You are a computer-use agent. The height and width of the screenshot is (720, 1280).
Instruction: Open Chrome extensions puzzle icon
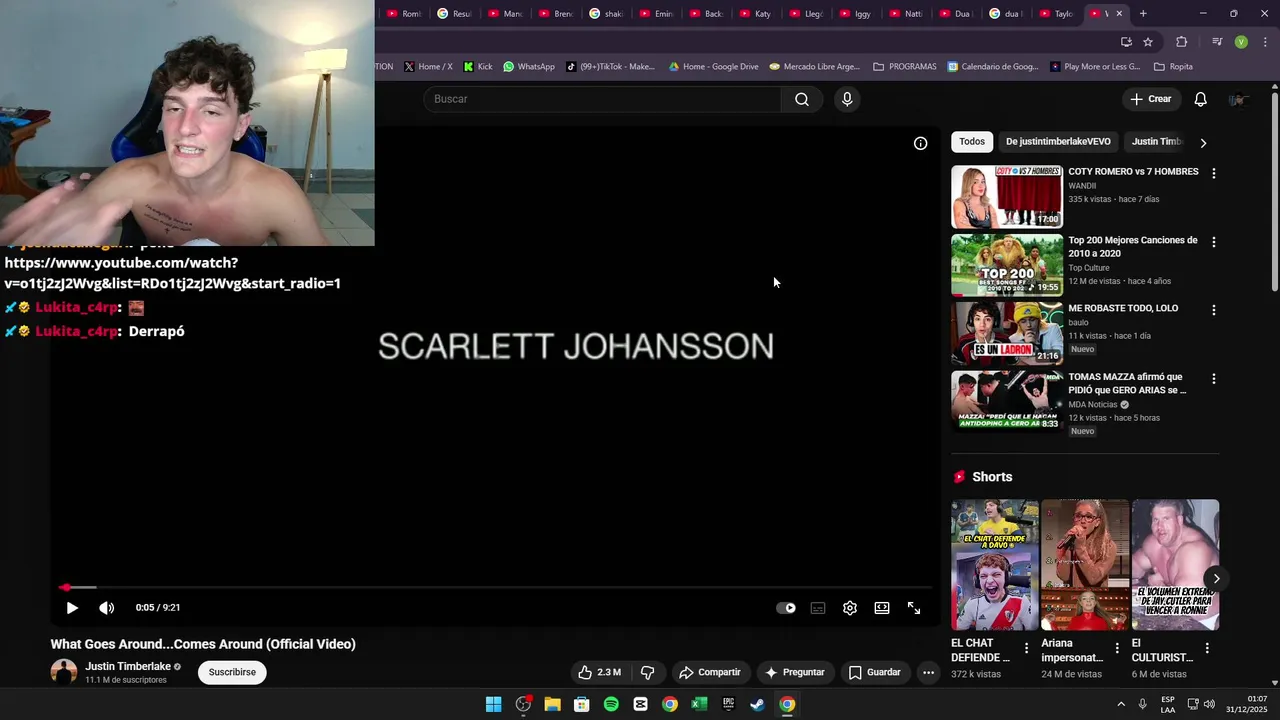coord(1182,42)
